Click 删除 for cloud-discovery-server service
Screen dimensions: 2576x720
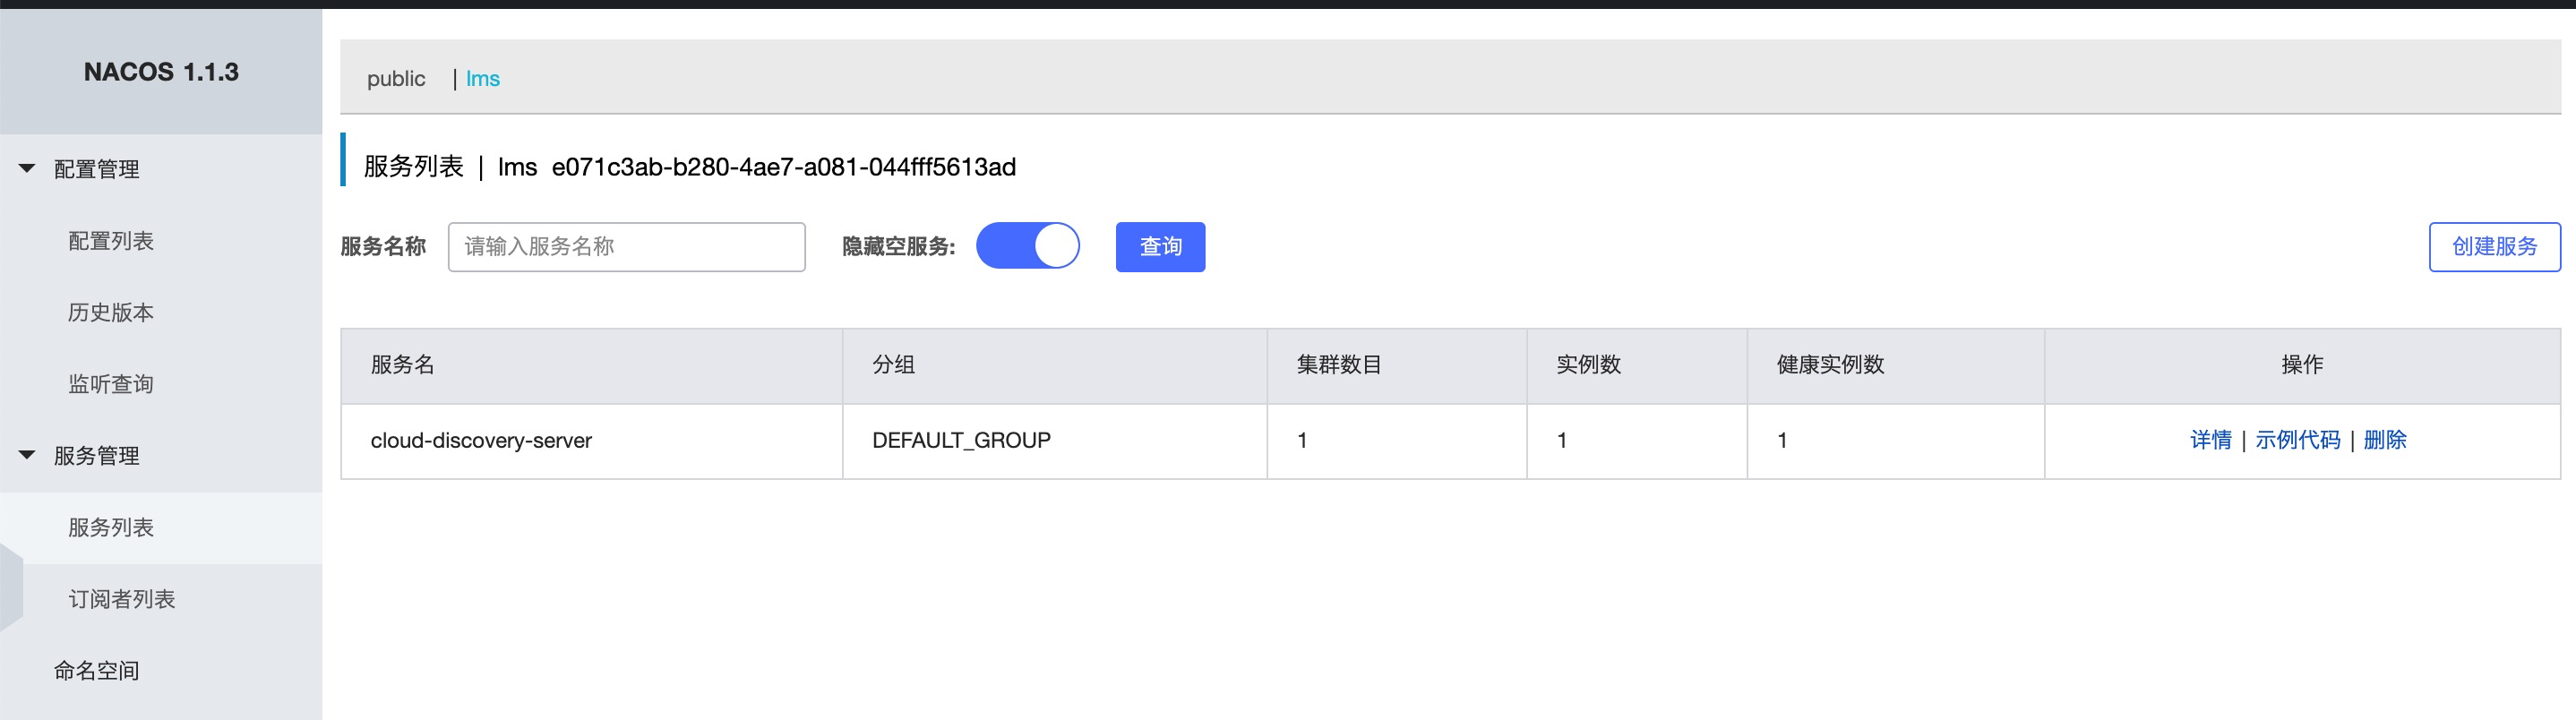2385,440
